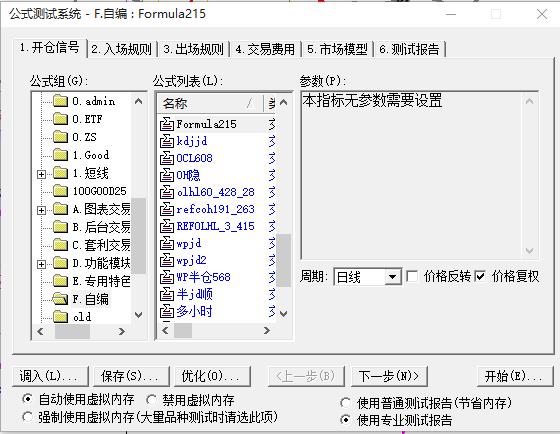The height and width of the screenshot is (434, 560).
Task: Expand the A.图表交易 tree node
Action: [x=41, y=210]
